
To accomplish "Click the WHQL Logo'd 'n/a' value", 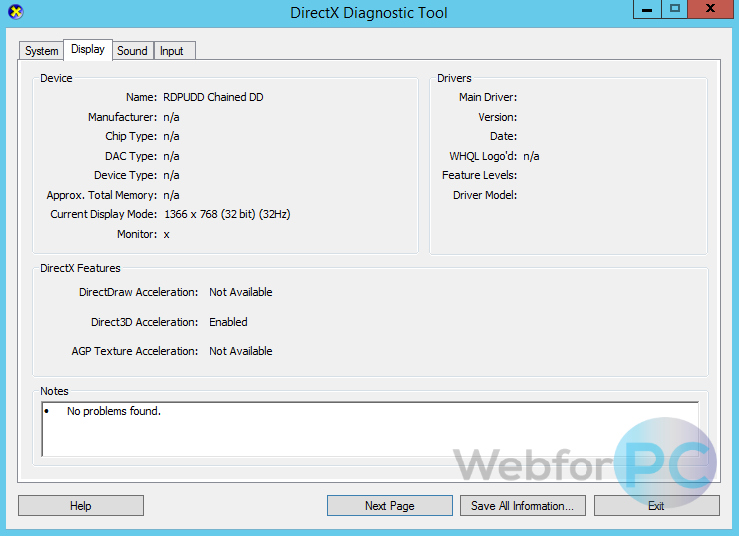I will point(531,156).
